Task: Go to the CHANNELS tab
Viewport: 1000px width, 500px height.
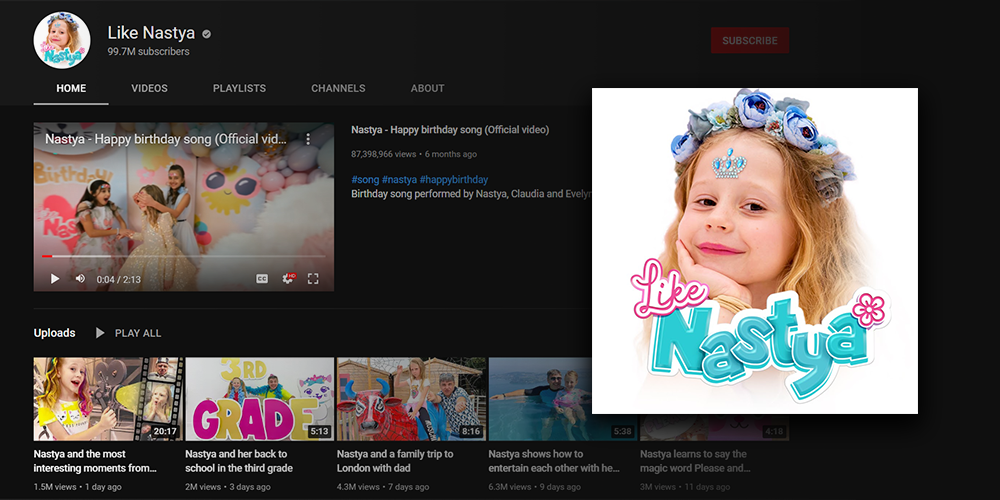Action: pyautogui.click(x=338, y=89)
